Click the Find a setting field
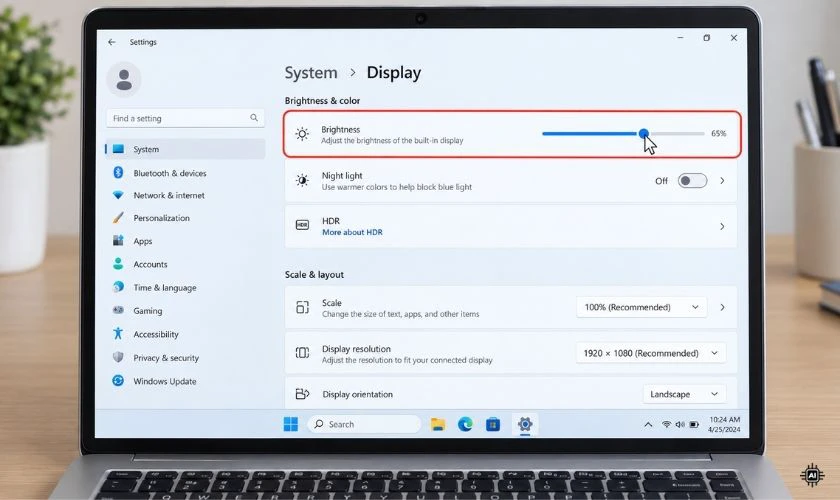 tap(185, 118)
